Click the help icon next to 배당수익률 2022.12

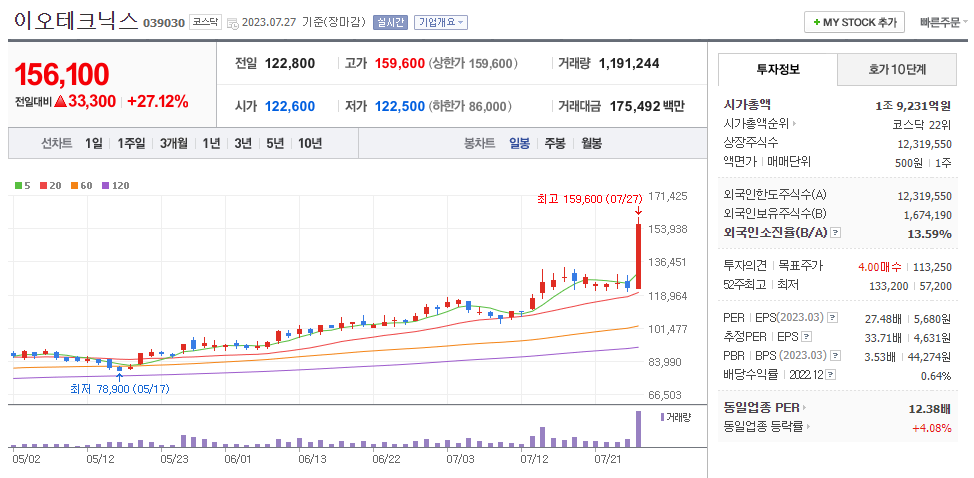tap(831, 375)
